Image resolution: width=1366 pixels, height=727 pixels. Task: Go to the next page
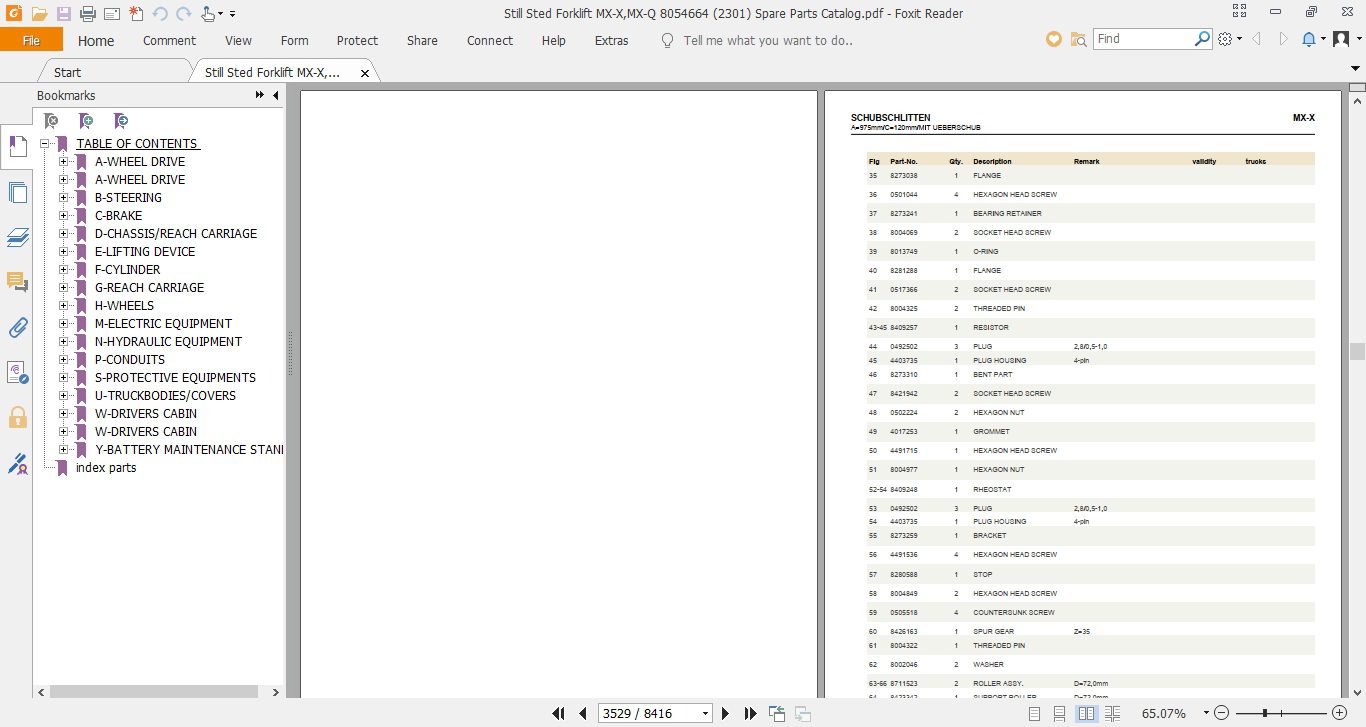(x=726, y=713)
